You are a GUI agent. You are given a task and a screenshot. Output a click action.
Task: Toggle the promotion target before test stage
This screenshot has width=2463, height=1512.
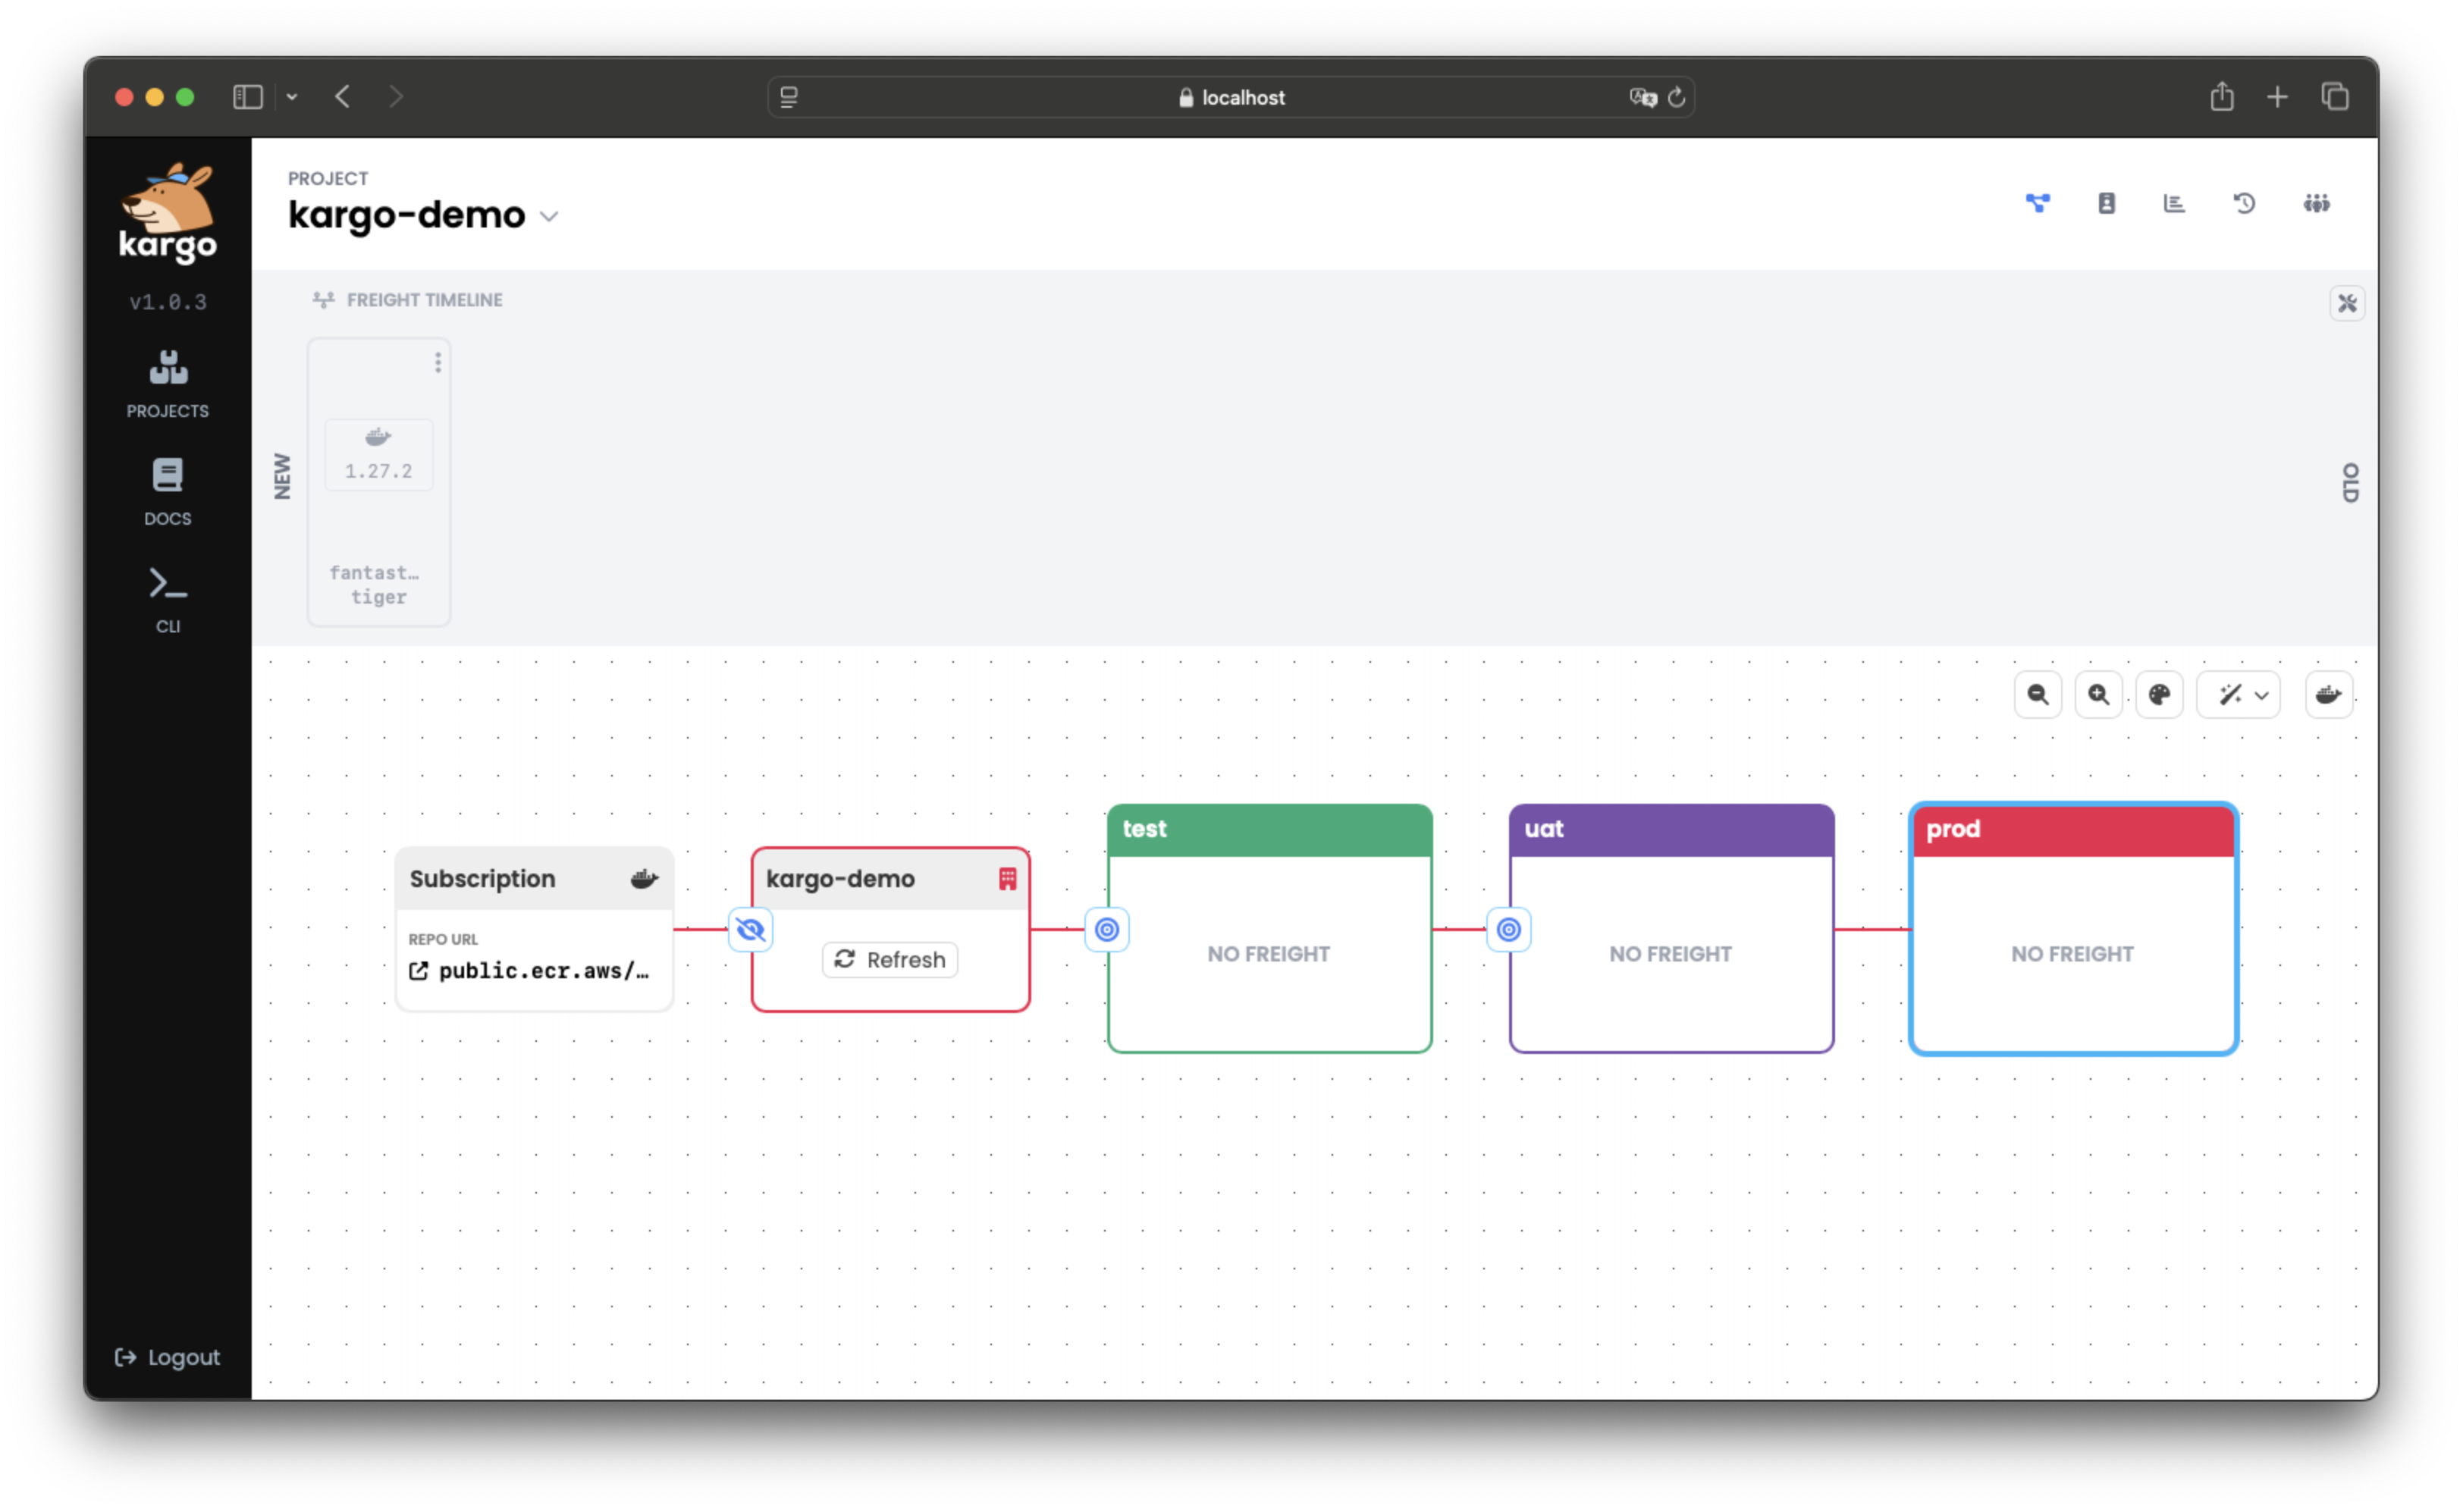click(x=1107, y=929)
